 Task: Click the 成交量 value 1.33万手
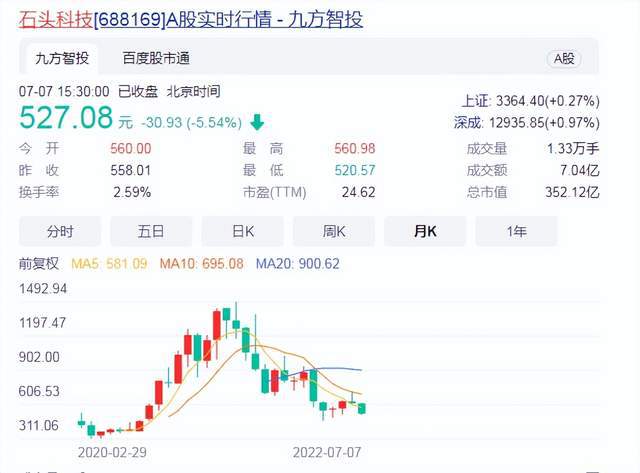573,149
